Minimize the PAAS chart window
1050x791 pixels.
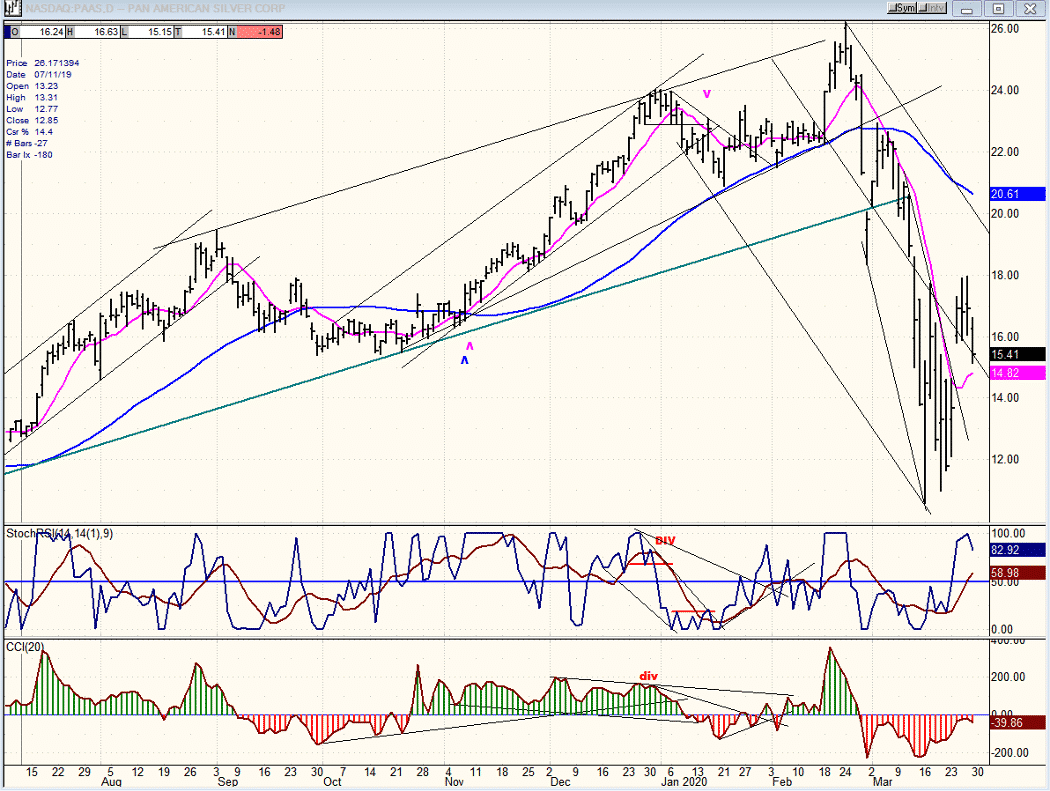click(x=966, y=9)
